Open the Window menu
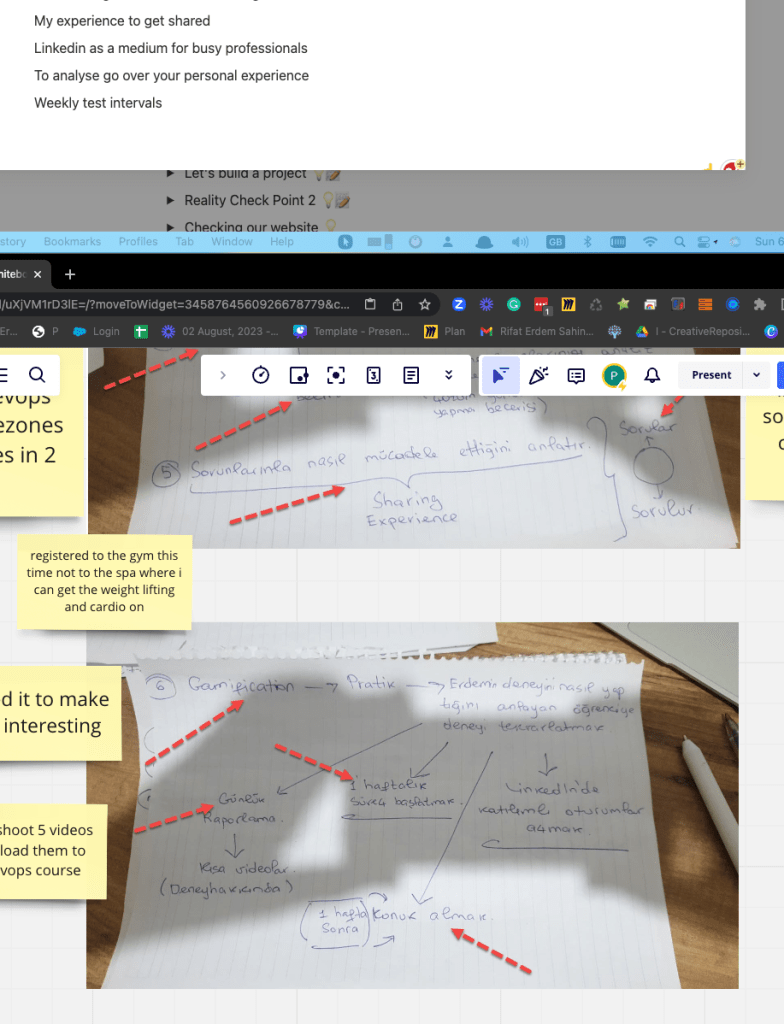Image resolution: width=784 pixels, height=1024 pixels. [232, 242]
